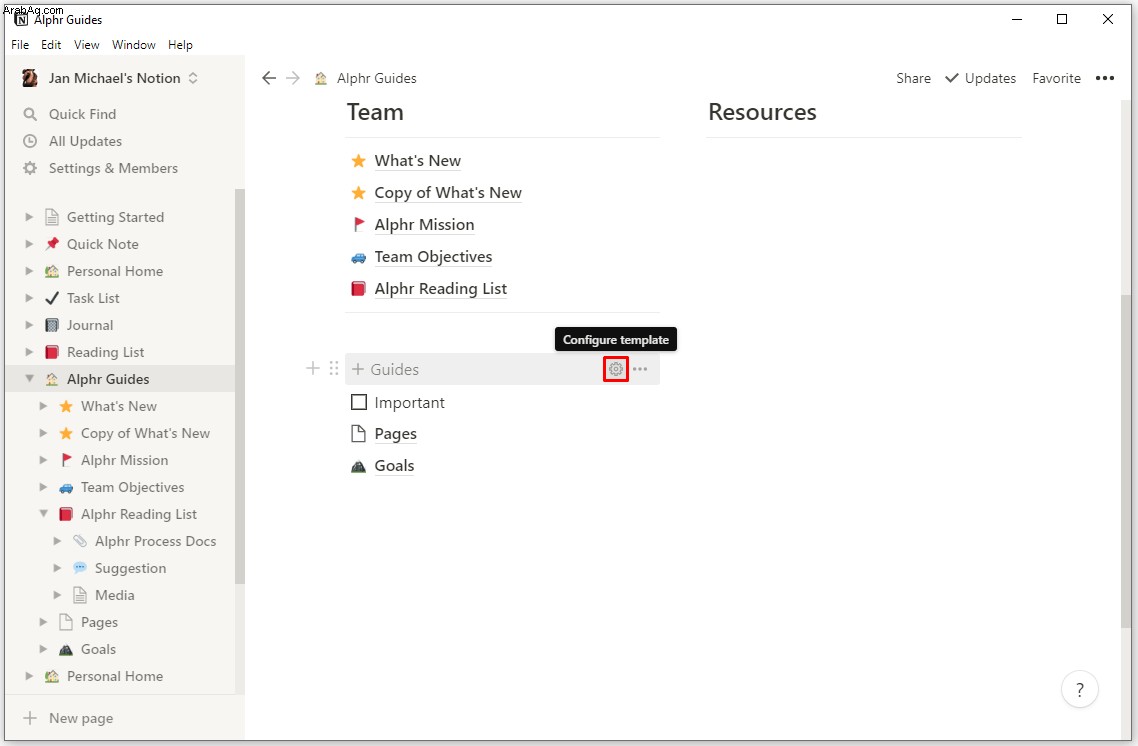Click the Resources heading
The width and height of the screenshot is (1138, 746).
click(x=762, y=112)
